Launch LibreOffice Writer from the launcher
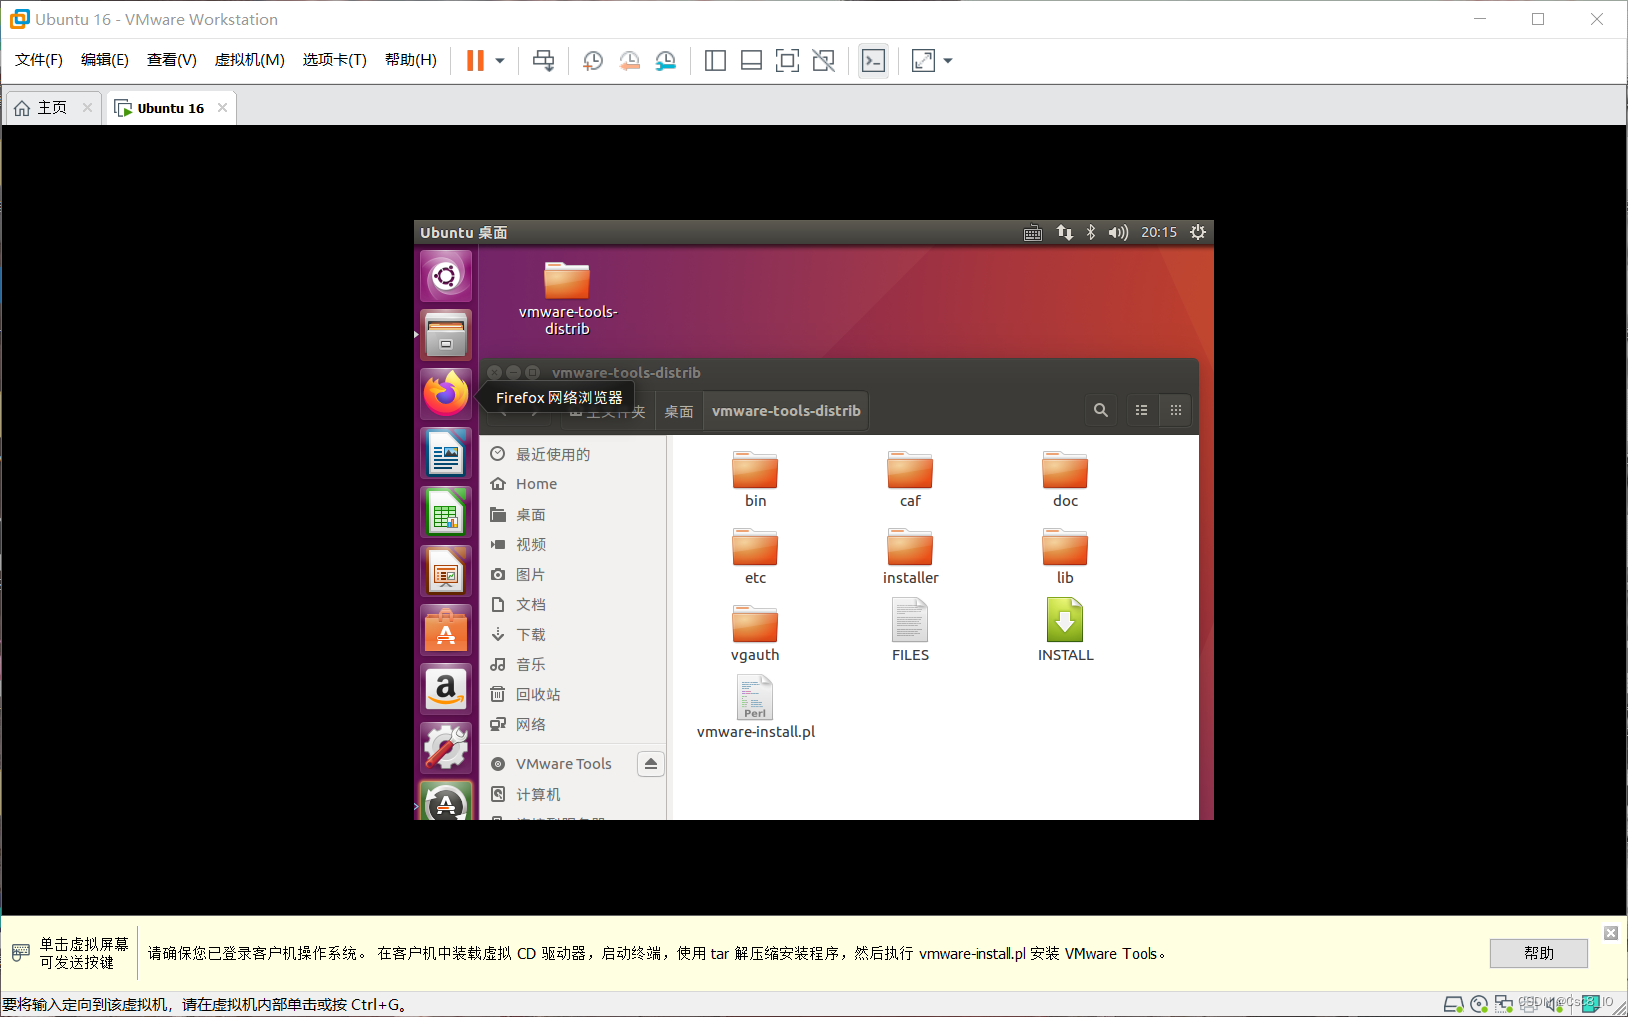 click(446, 453)
